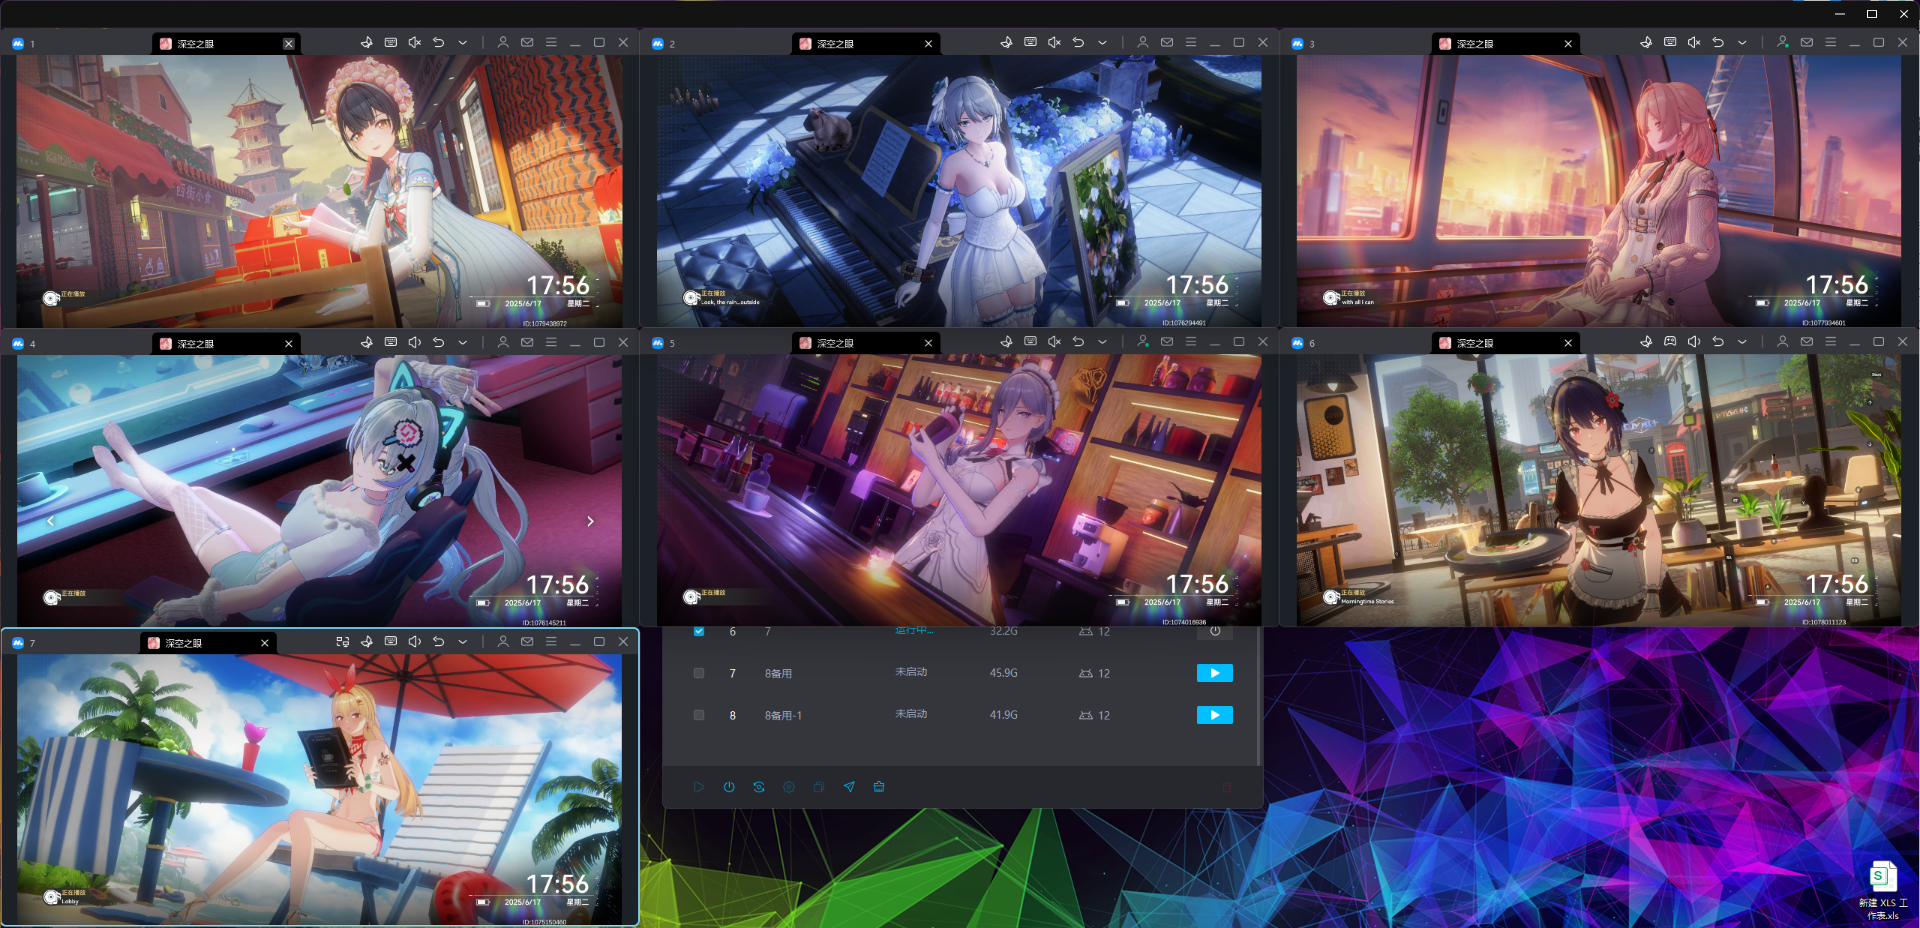Click the back arrow icon in window 3
The height and width of the screenshot is (928, 1920).
tap(1718, 43)
